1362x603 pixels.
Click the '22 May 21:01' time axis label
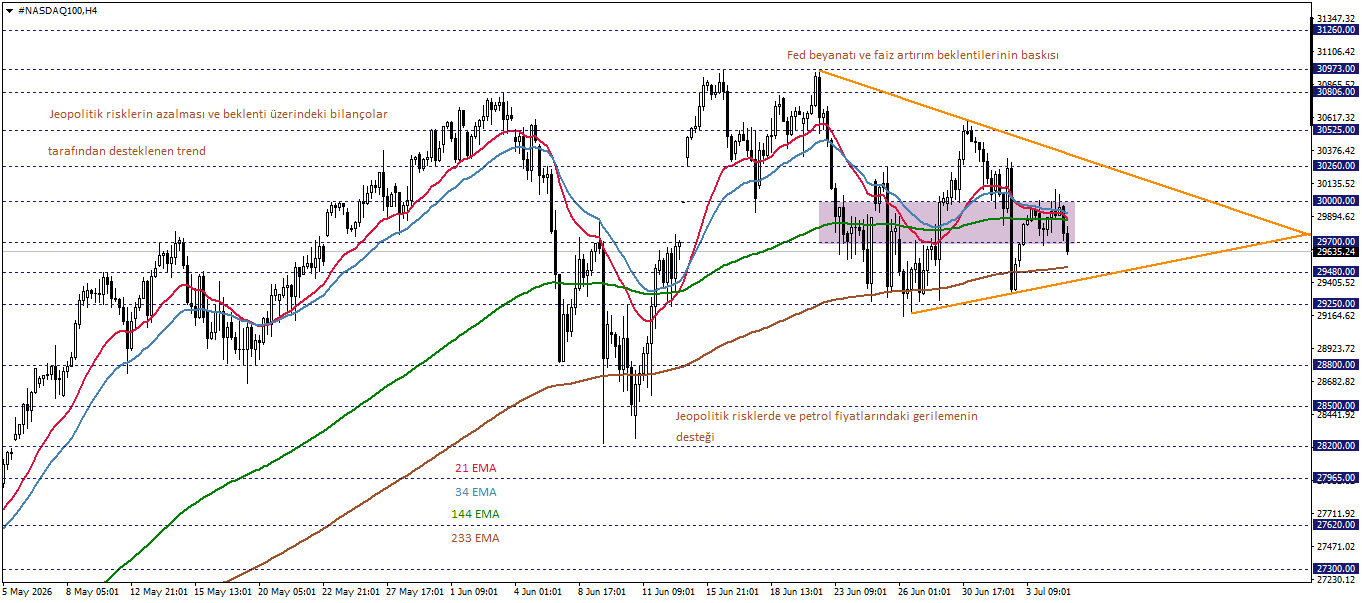350,591
